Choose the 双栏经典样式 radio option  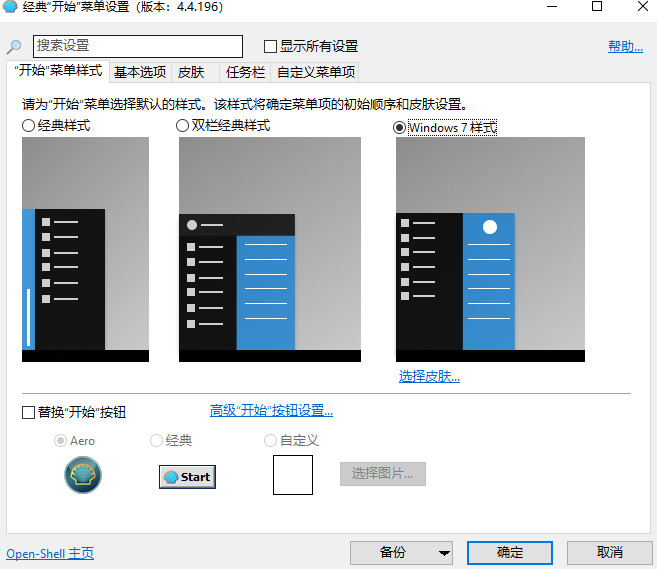point(182,126)
